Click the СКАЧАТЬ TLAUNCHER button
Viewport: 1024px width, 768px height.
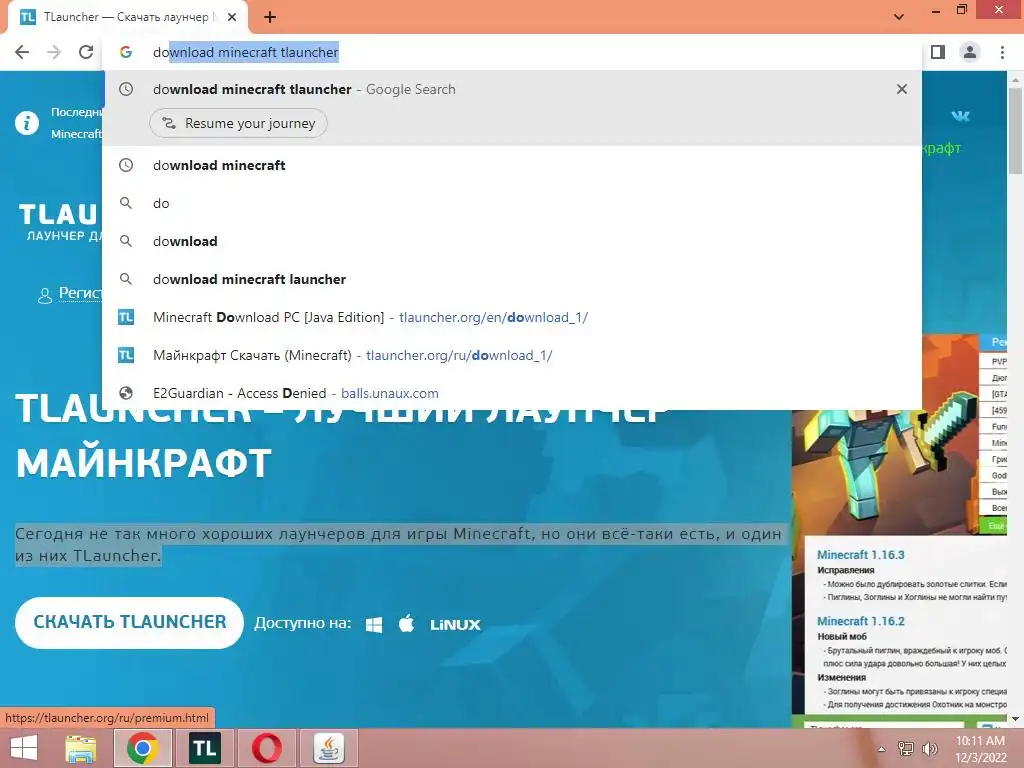129,622
